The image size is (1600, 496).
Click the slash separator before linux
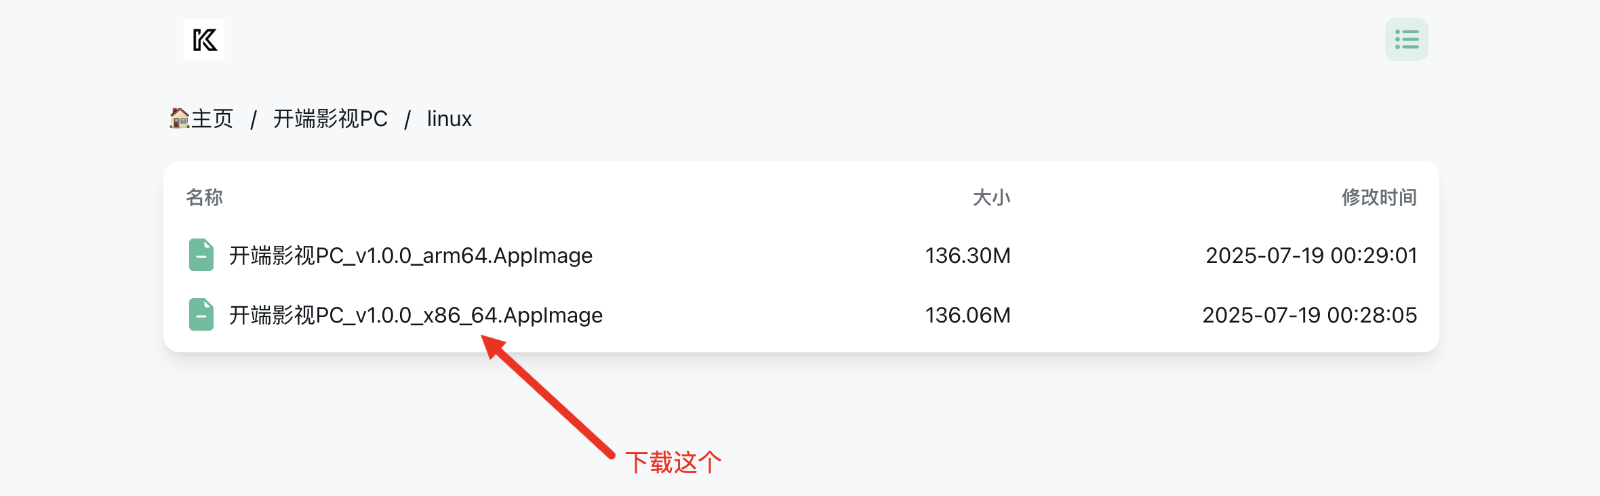tap(407, 120)
